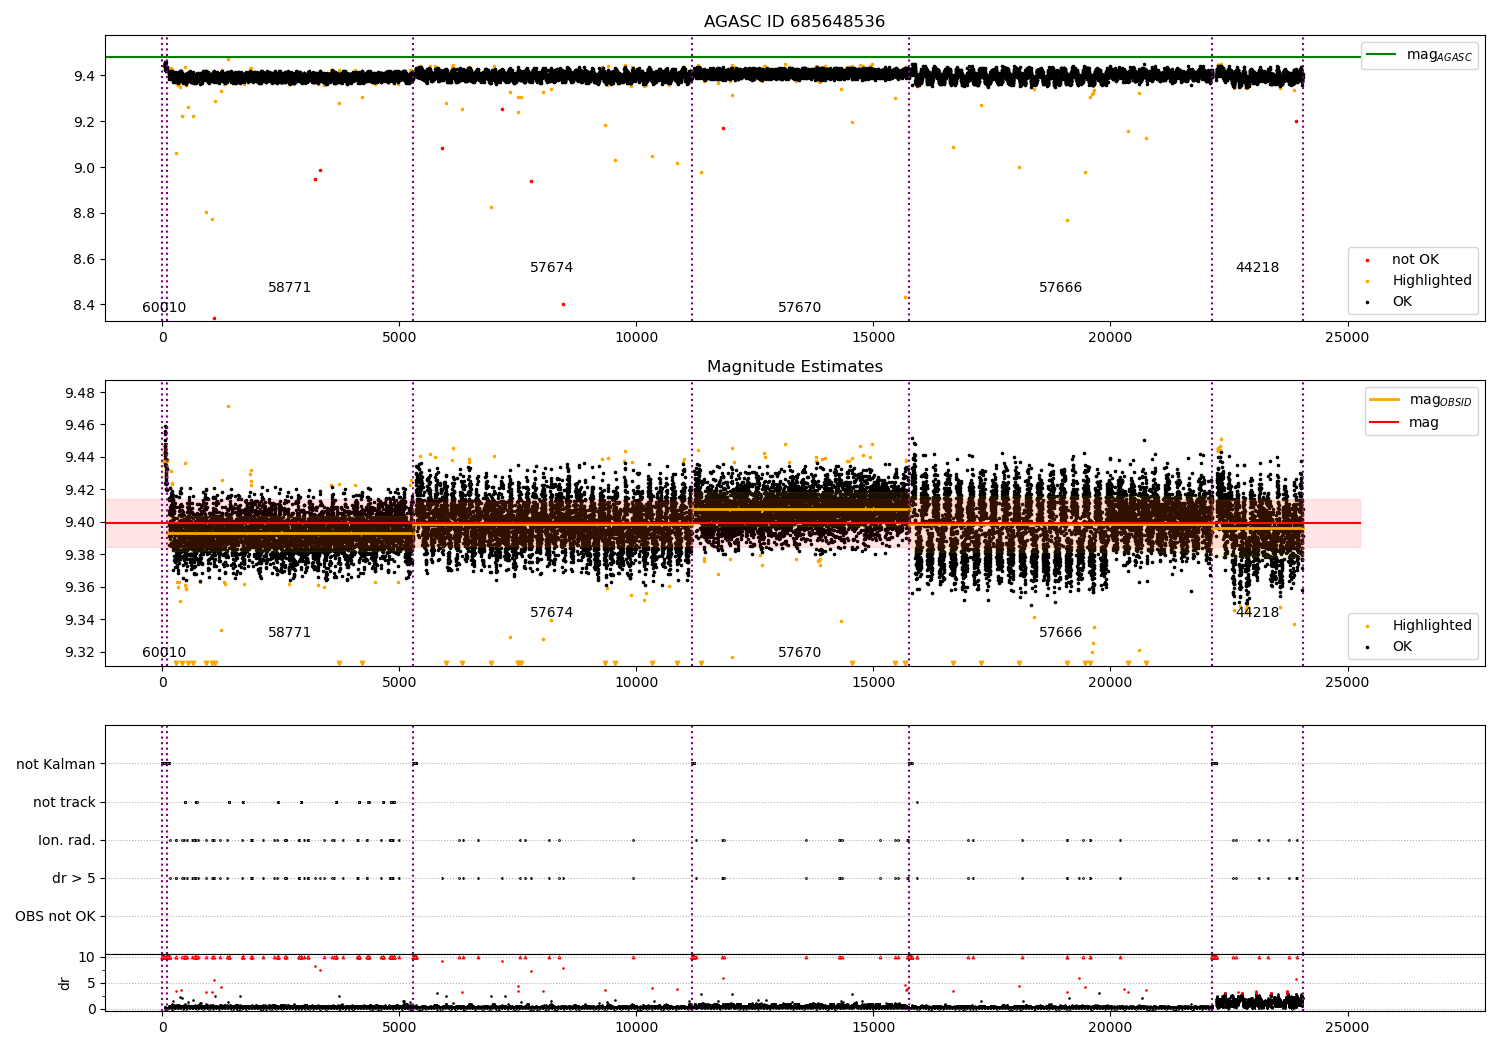Click obsid label 58771 in AGASC ID plot

(290, 288)
